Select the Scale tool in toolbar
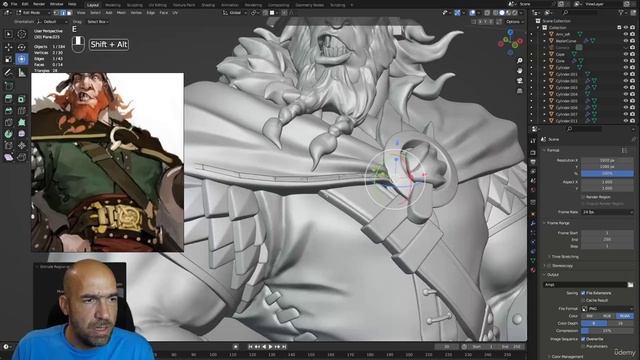The image size is (640, 360). (9, 59)
